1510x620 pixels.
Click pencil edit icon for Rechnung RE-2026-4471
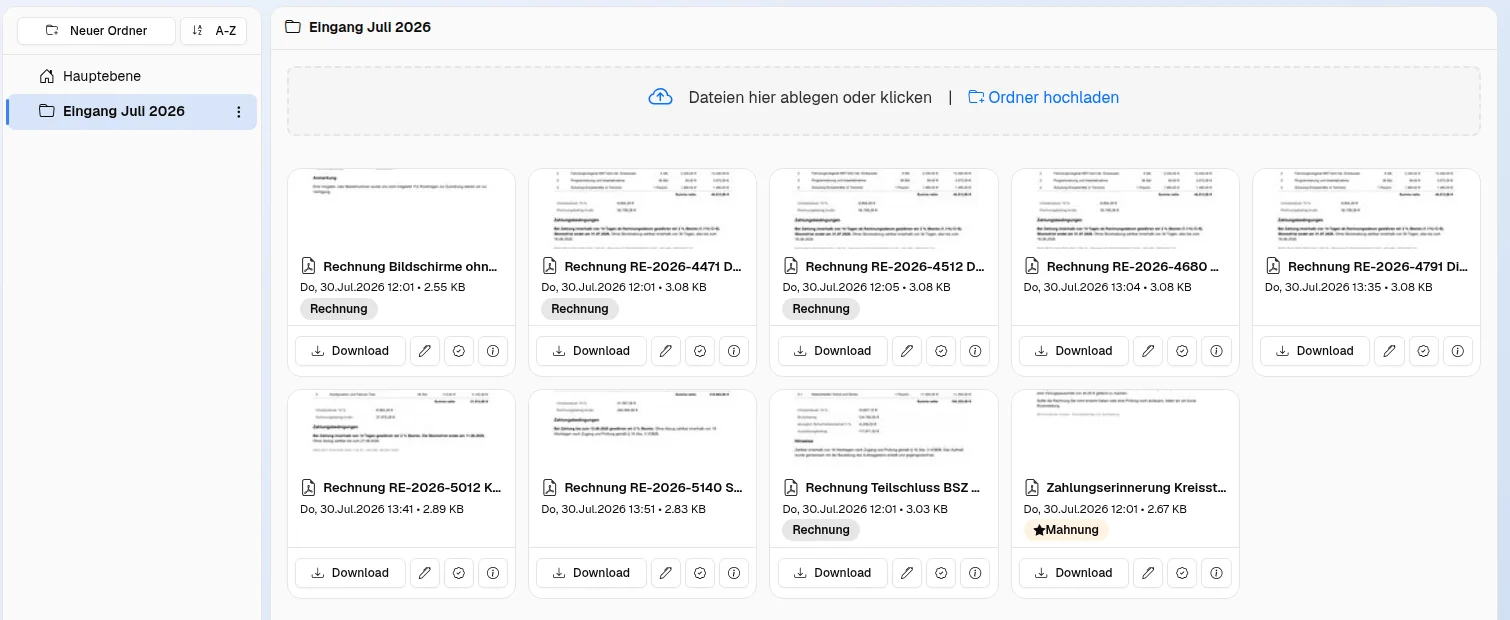[x=666, y=351]
